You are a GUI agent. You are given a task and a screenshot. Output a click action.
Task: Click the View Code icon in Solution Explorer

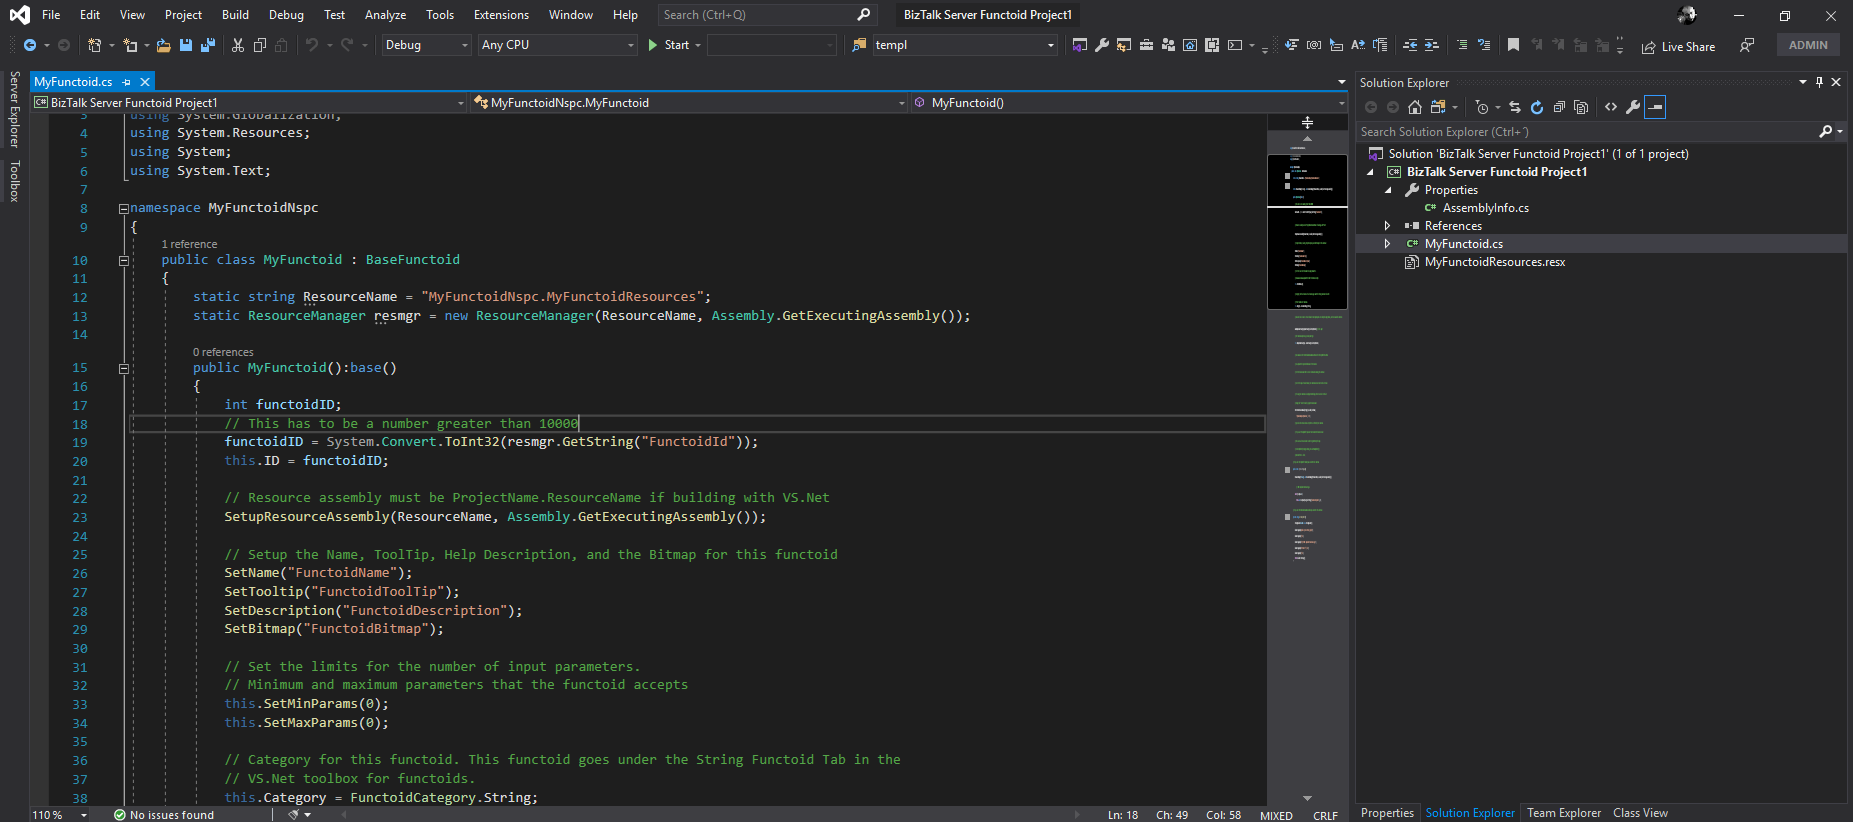[x=1611, y=107]
